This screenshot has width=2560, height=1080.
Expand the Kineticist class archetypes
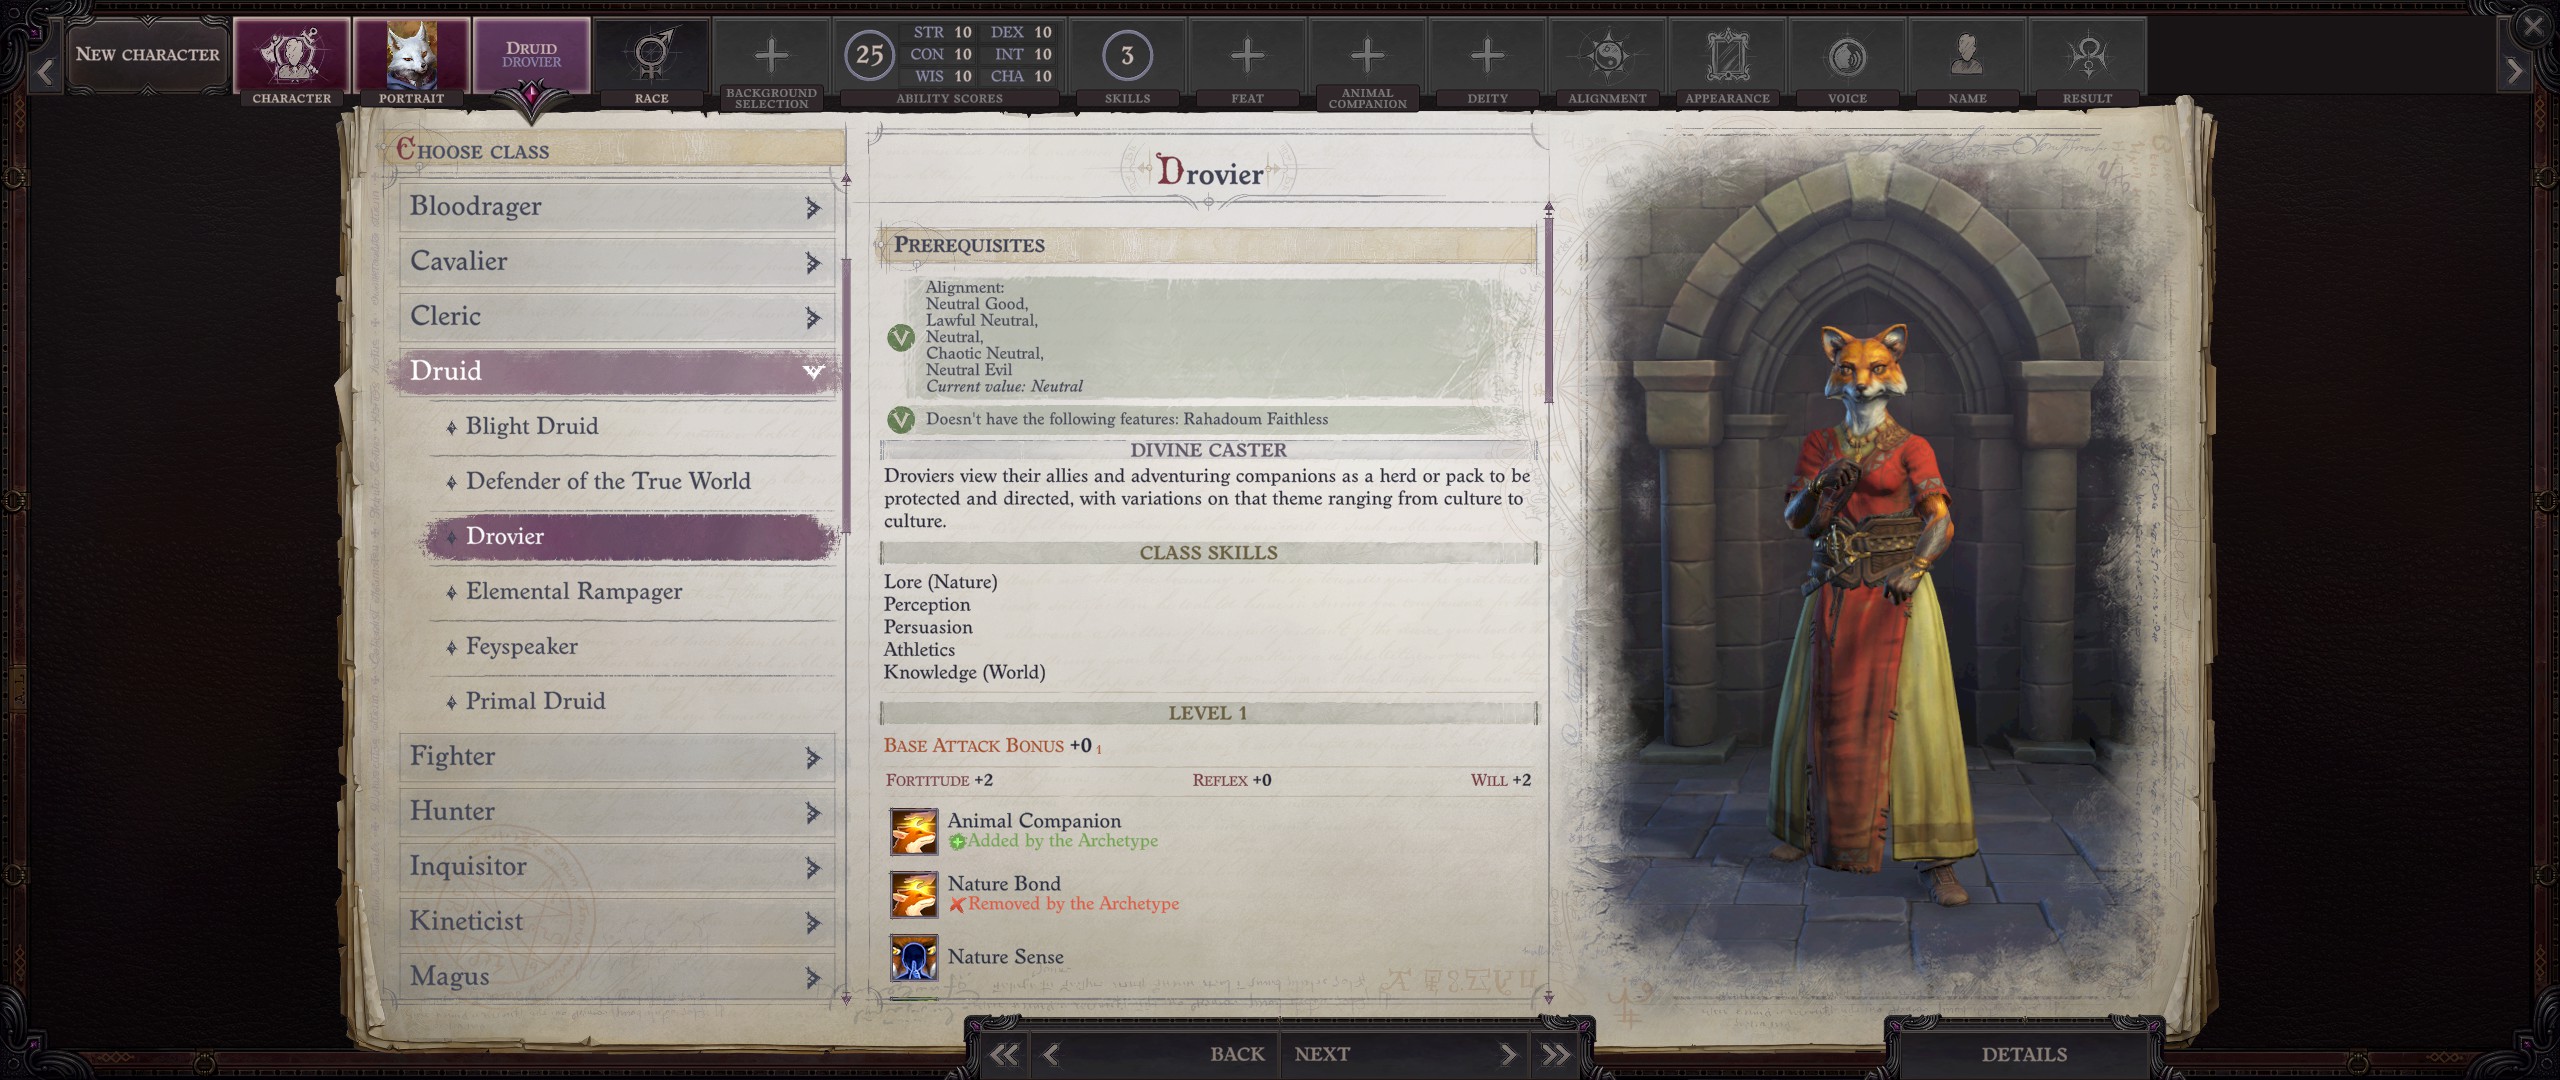813,923
